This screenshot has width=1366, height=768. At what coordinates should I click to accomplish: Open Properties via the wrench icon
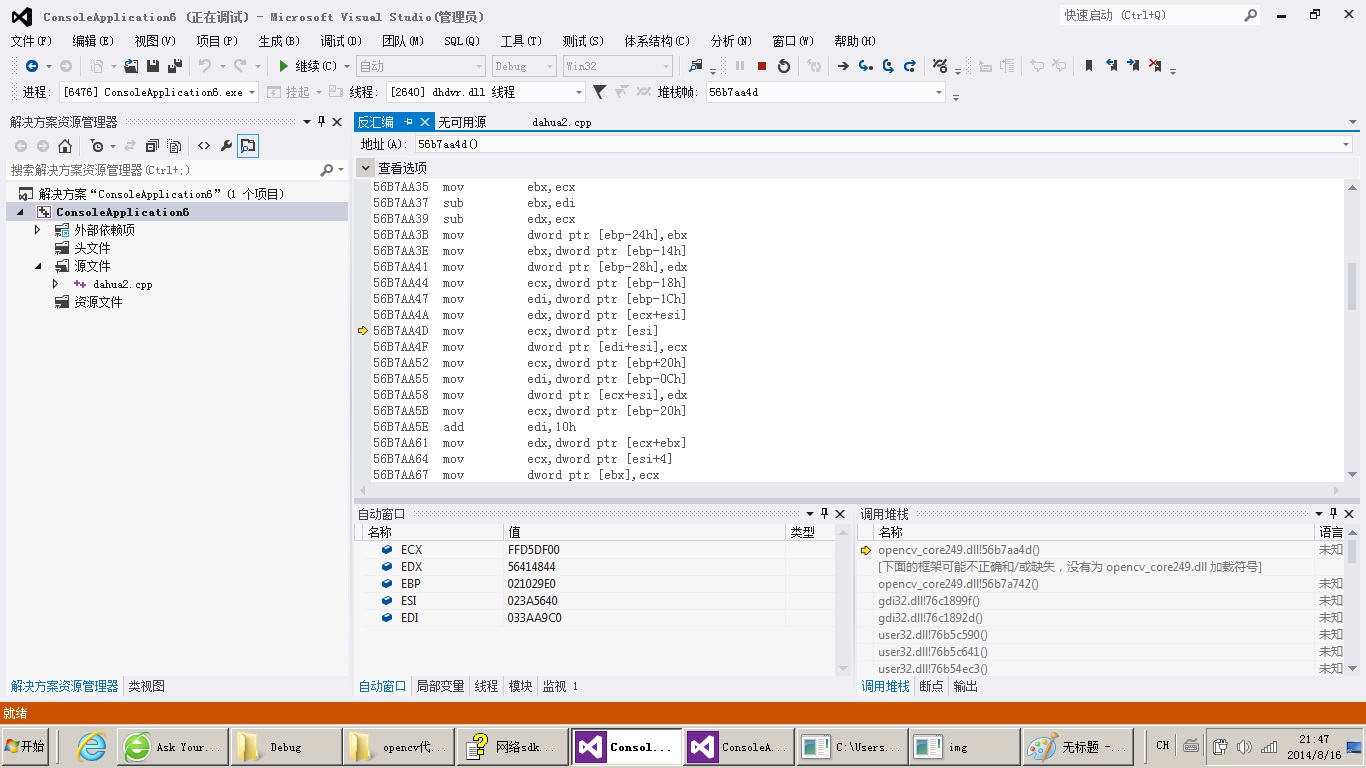(226, 146)
